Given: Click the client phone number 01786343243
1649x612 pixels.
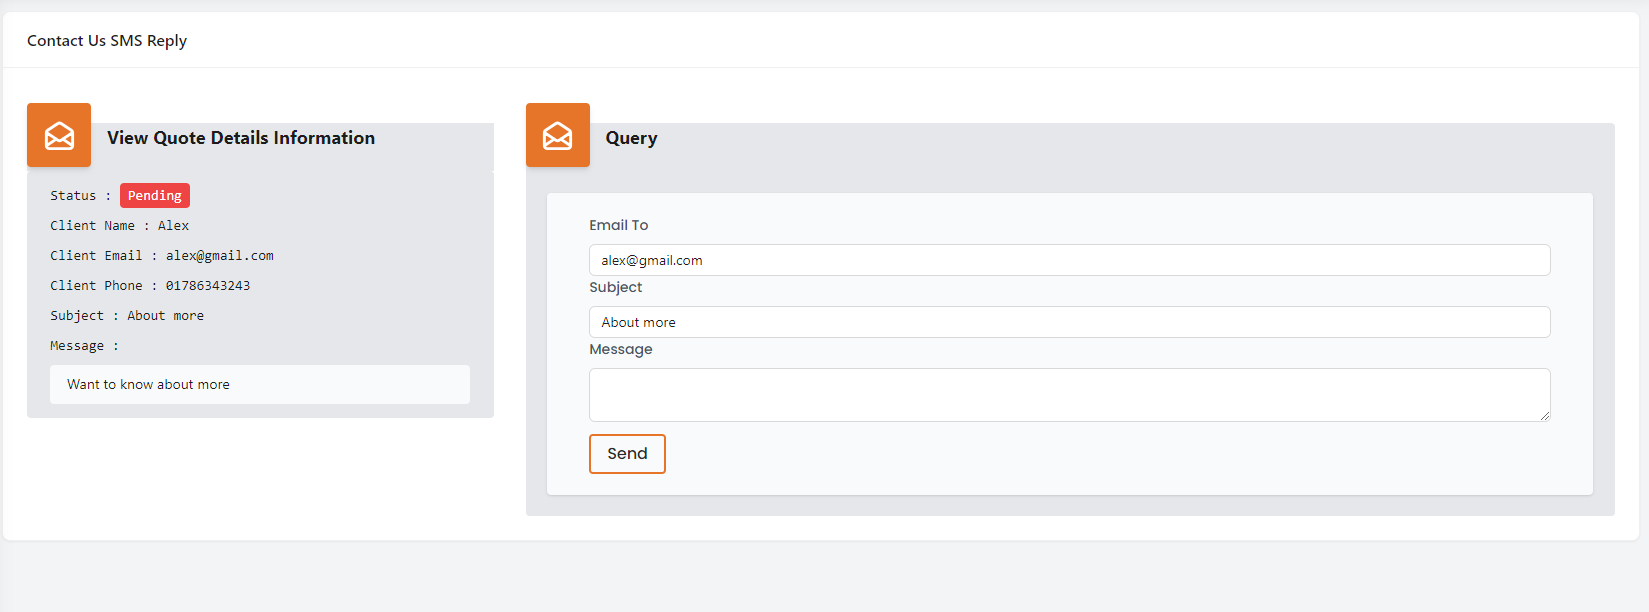Looking at the screenshot, I should (208, 286).
